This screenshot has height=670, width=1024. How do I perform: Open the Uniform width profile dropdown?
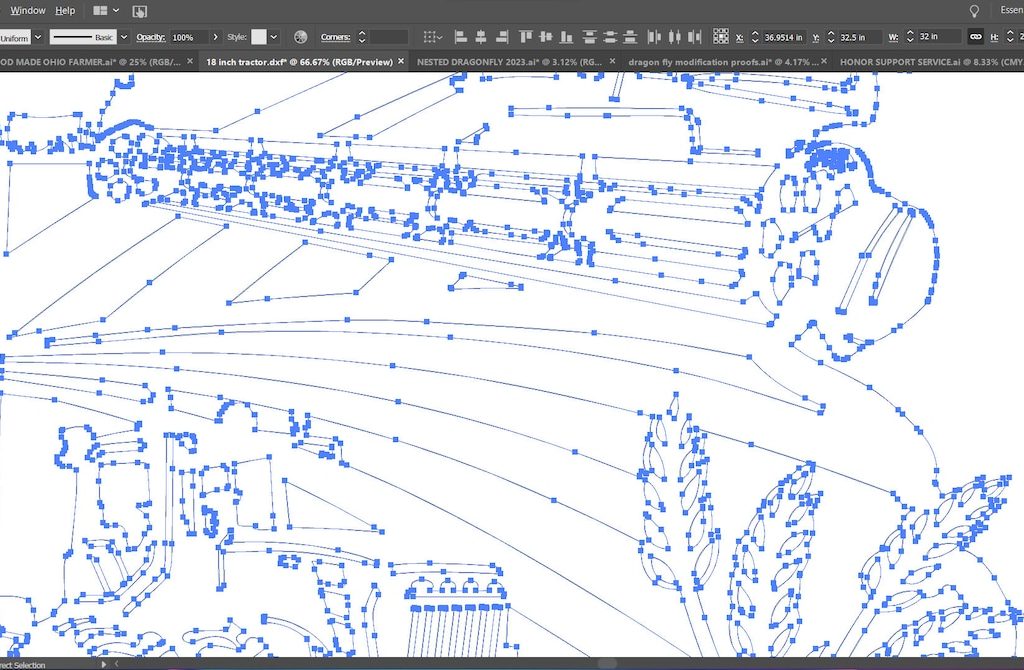(x=38, y=37)
